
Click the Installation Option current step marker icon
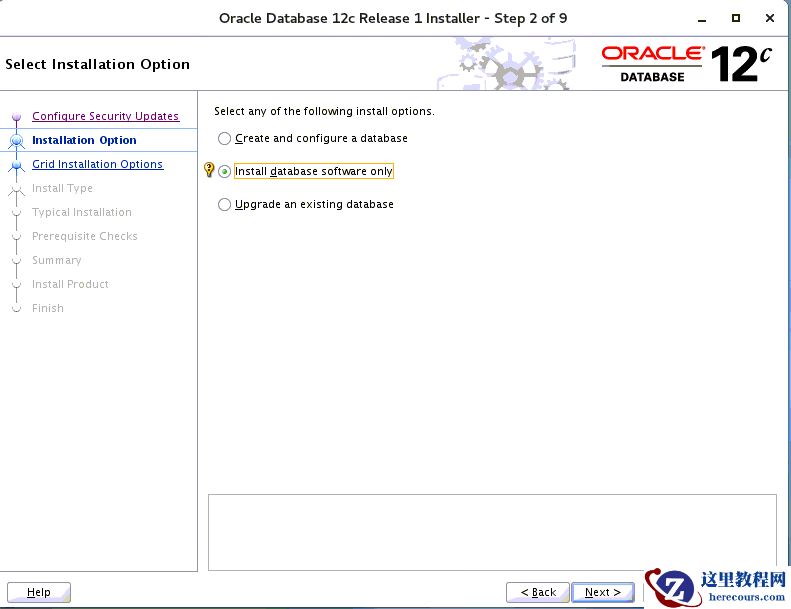(17, 140)
